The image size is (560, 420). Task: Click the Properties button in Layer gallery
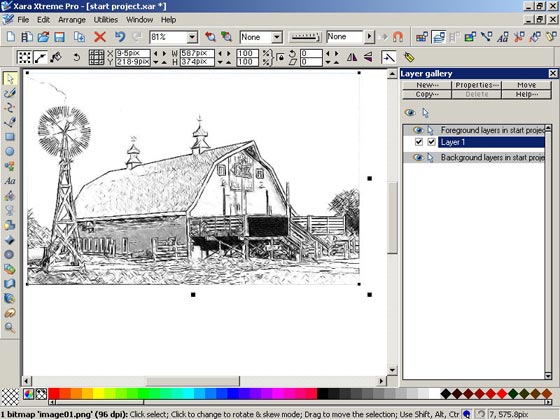477,85
